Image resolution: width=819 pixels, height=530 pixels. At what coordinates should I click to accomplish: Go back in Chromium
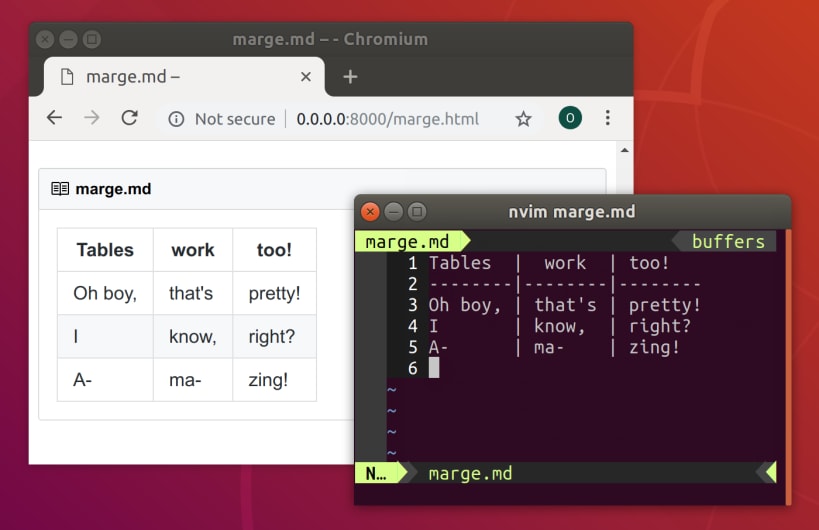[x=54, y=118]
